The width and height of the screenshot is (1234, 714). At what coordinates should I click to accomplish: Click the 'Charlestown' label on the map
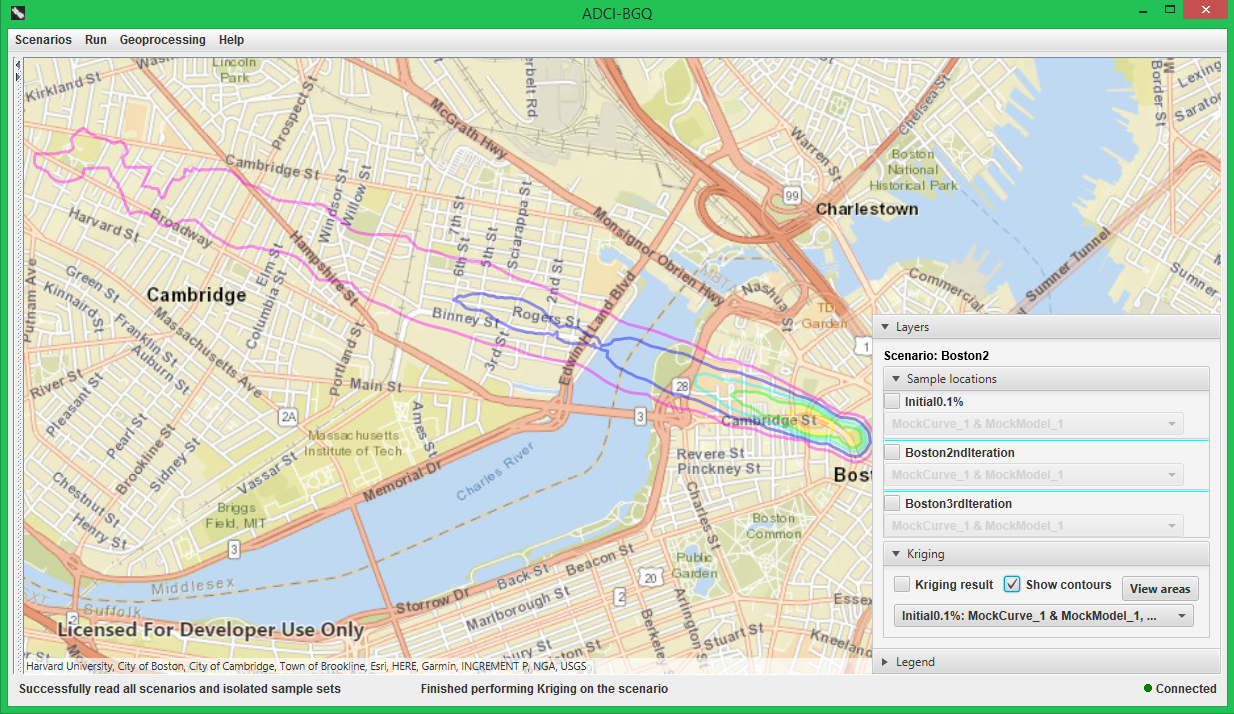click(867, 210)
